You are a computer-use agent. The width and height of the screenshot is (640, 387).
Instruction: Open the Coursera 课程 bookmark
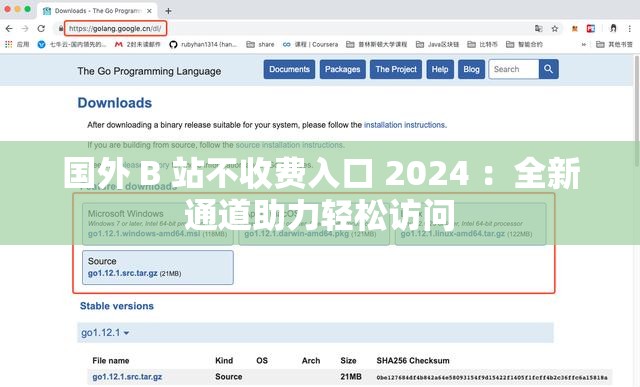311,44
